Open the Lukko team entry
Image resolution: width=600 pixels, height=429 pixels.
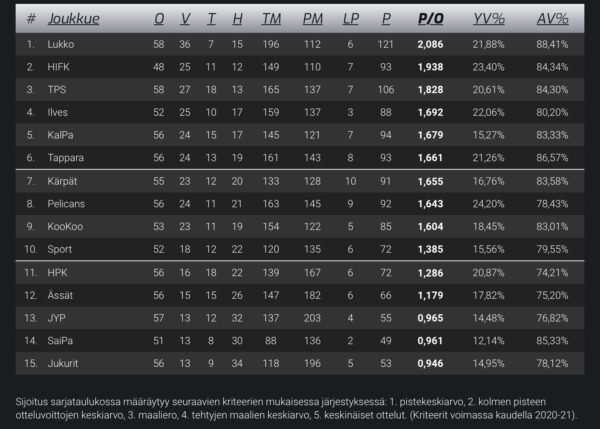[61, 45]
